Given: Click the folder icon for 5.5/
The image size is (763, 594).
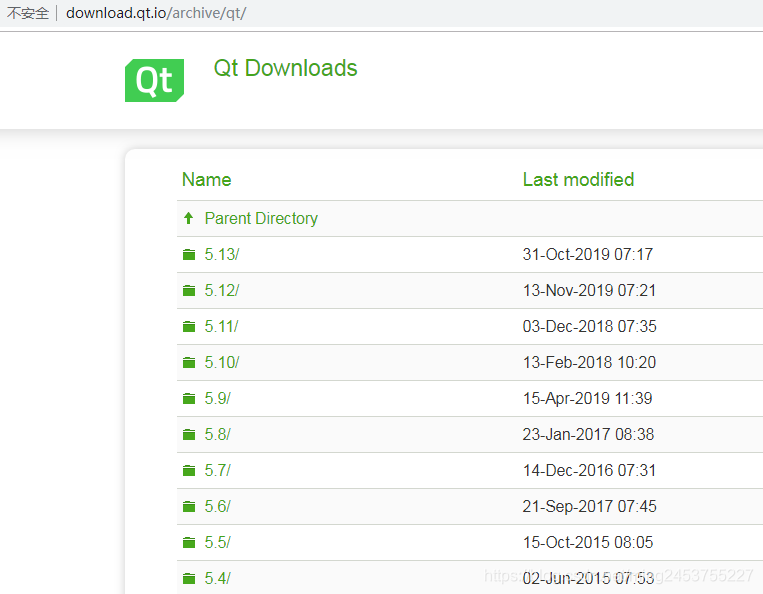Looking at the screenshot, I should pyautogui.click(x=189, y=542).
